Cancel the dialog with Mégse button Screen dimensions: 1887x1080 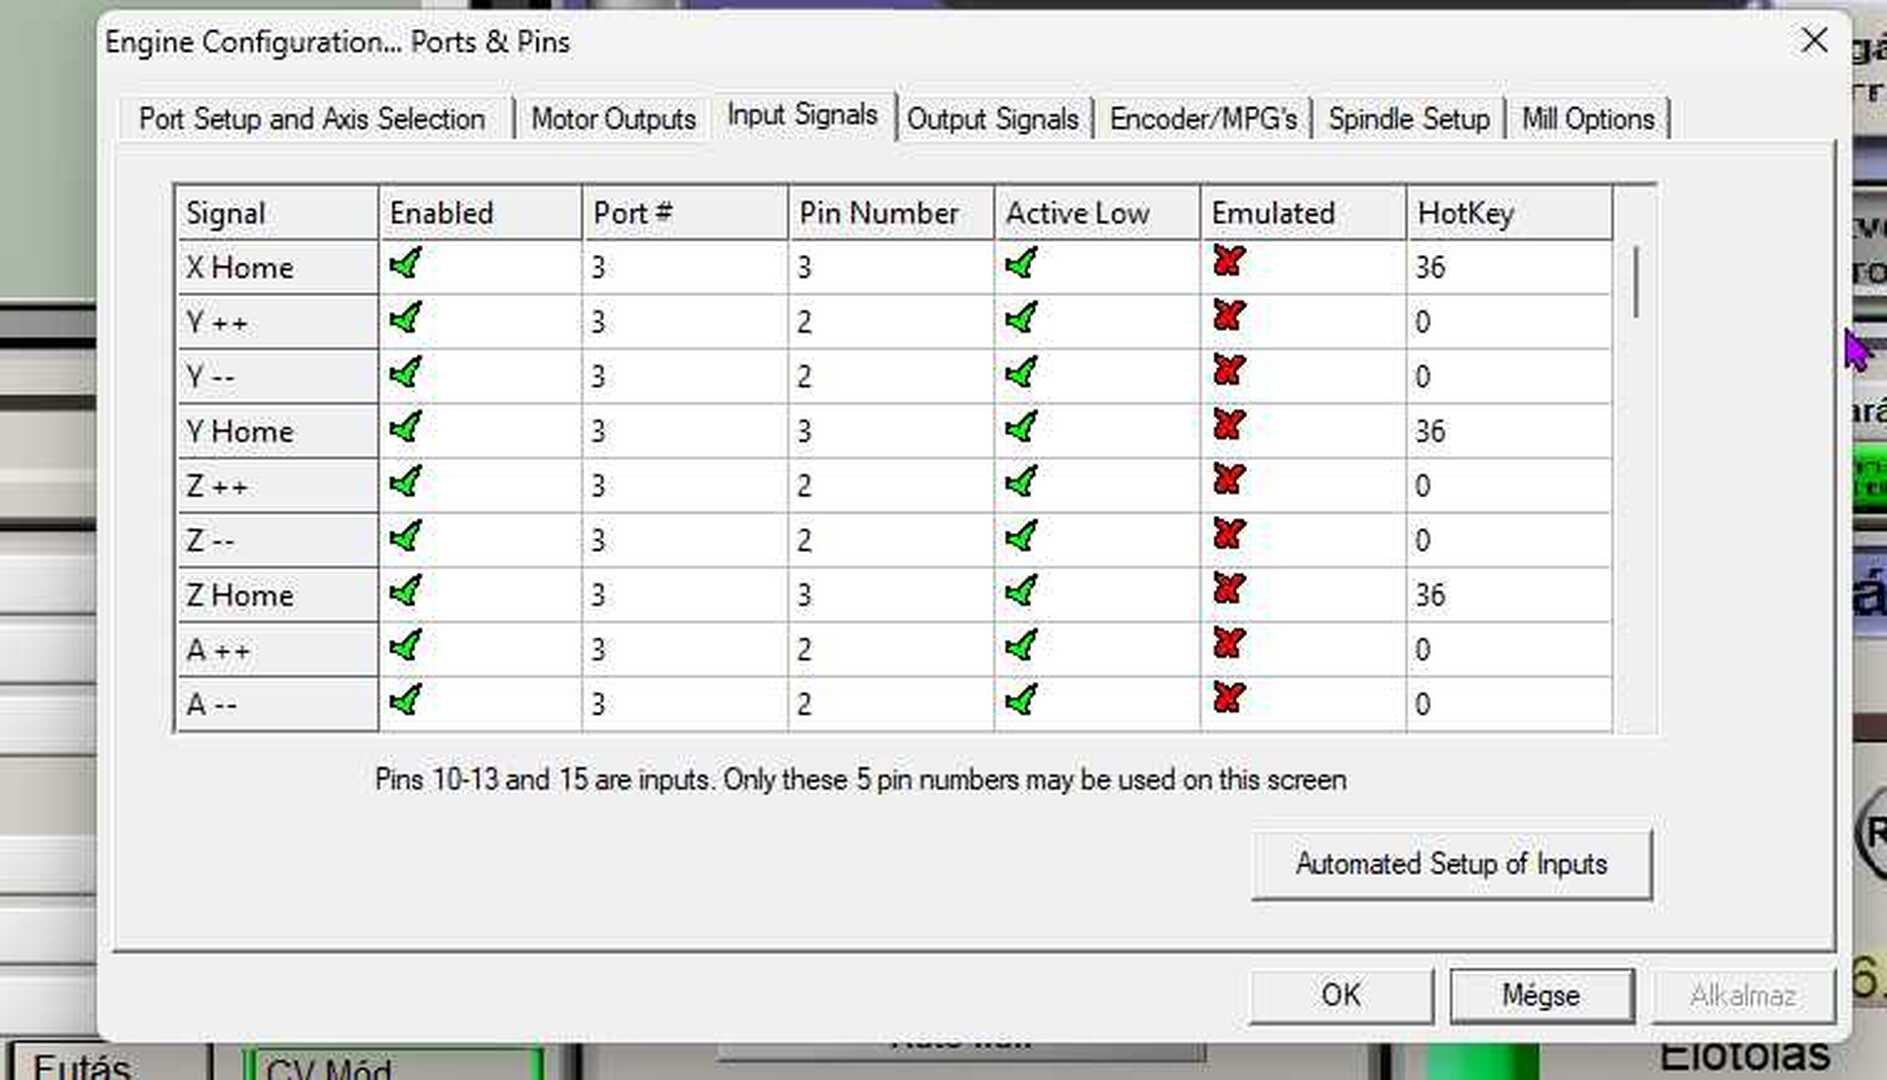coord(1541,996)
